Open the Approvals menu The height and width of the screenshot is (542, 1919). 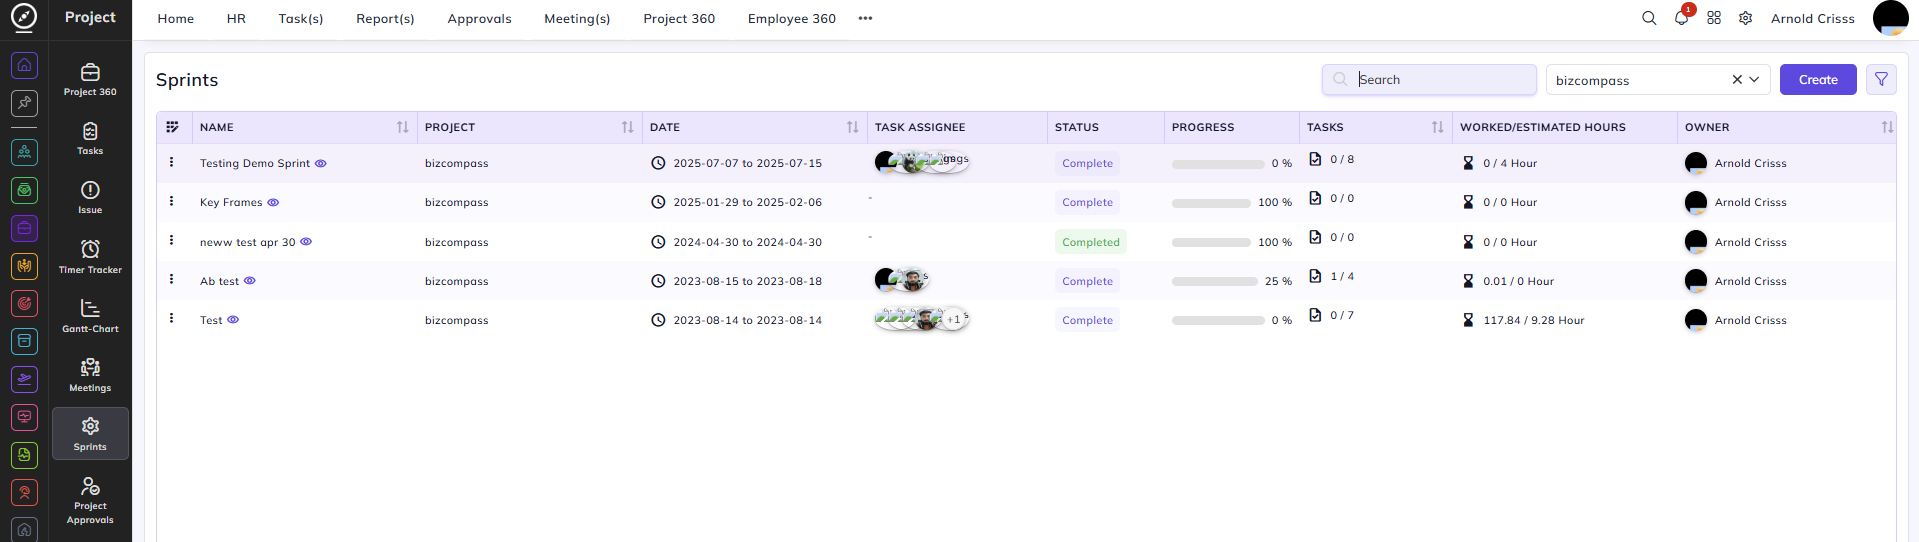pyautogui.click(x=479, y=18)
